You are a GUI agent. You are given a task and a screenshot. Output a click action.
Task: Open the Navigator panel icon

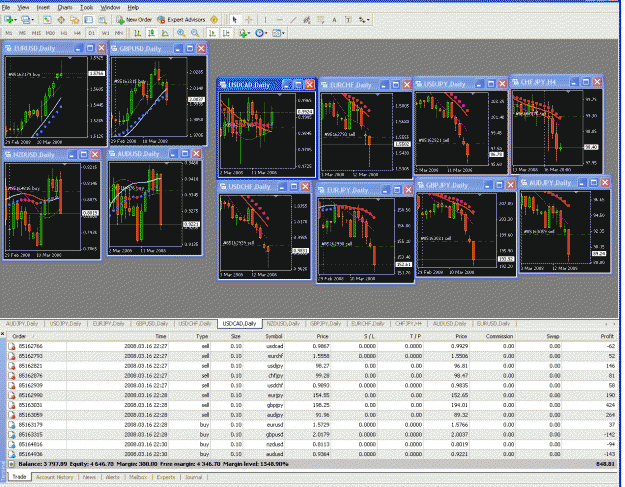tap(75, 20)
